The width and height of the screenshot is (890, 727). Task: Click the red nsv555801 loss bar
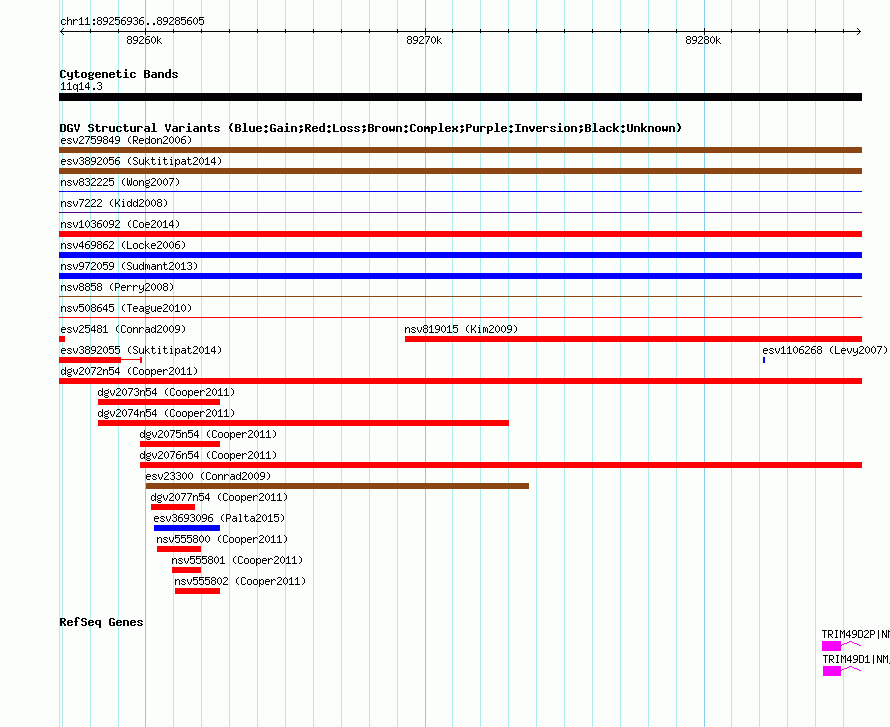point(187,570)
